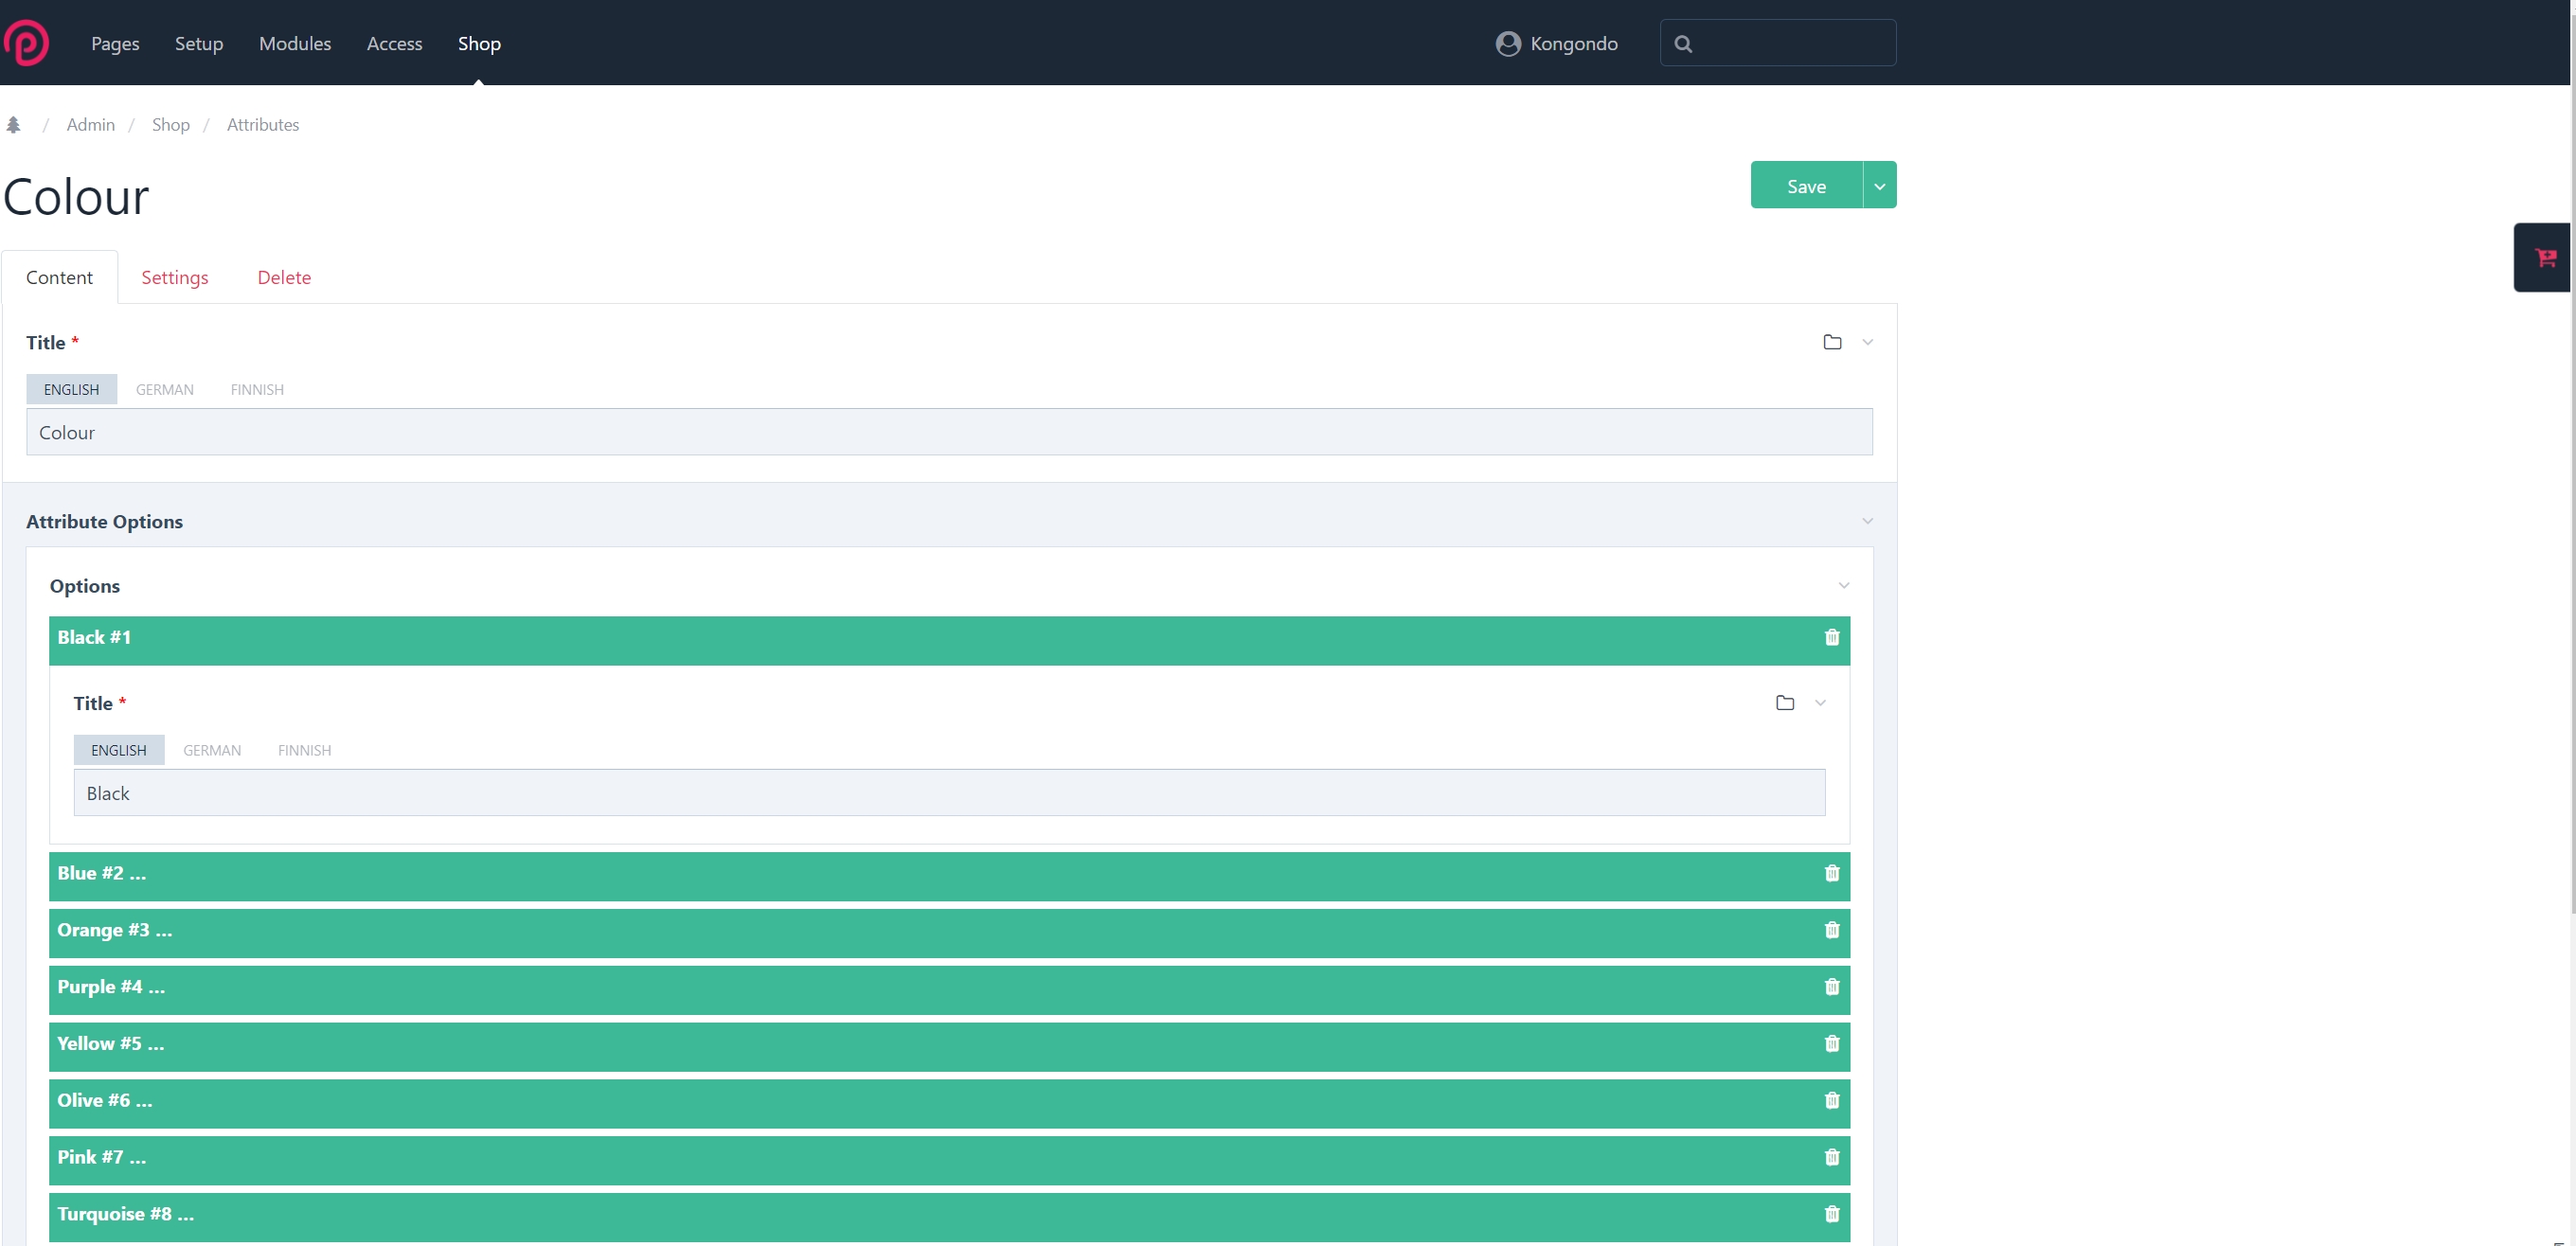
Task: Focus the top search input field
Action: pyautogui.click(x=1778, y=43)
